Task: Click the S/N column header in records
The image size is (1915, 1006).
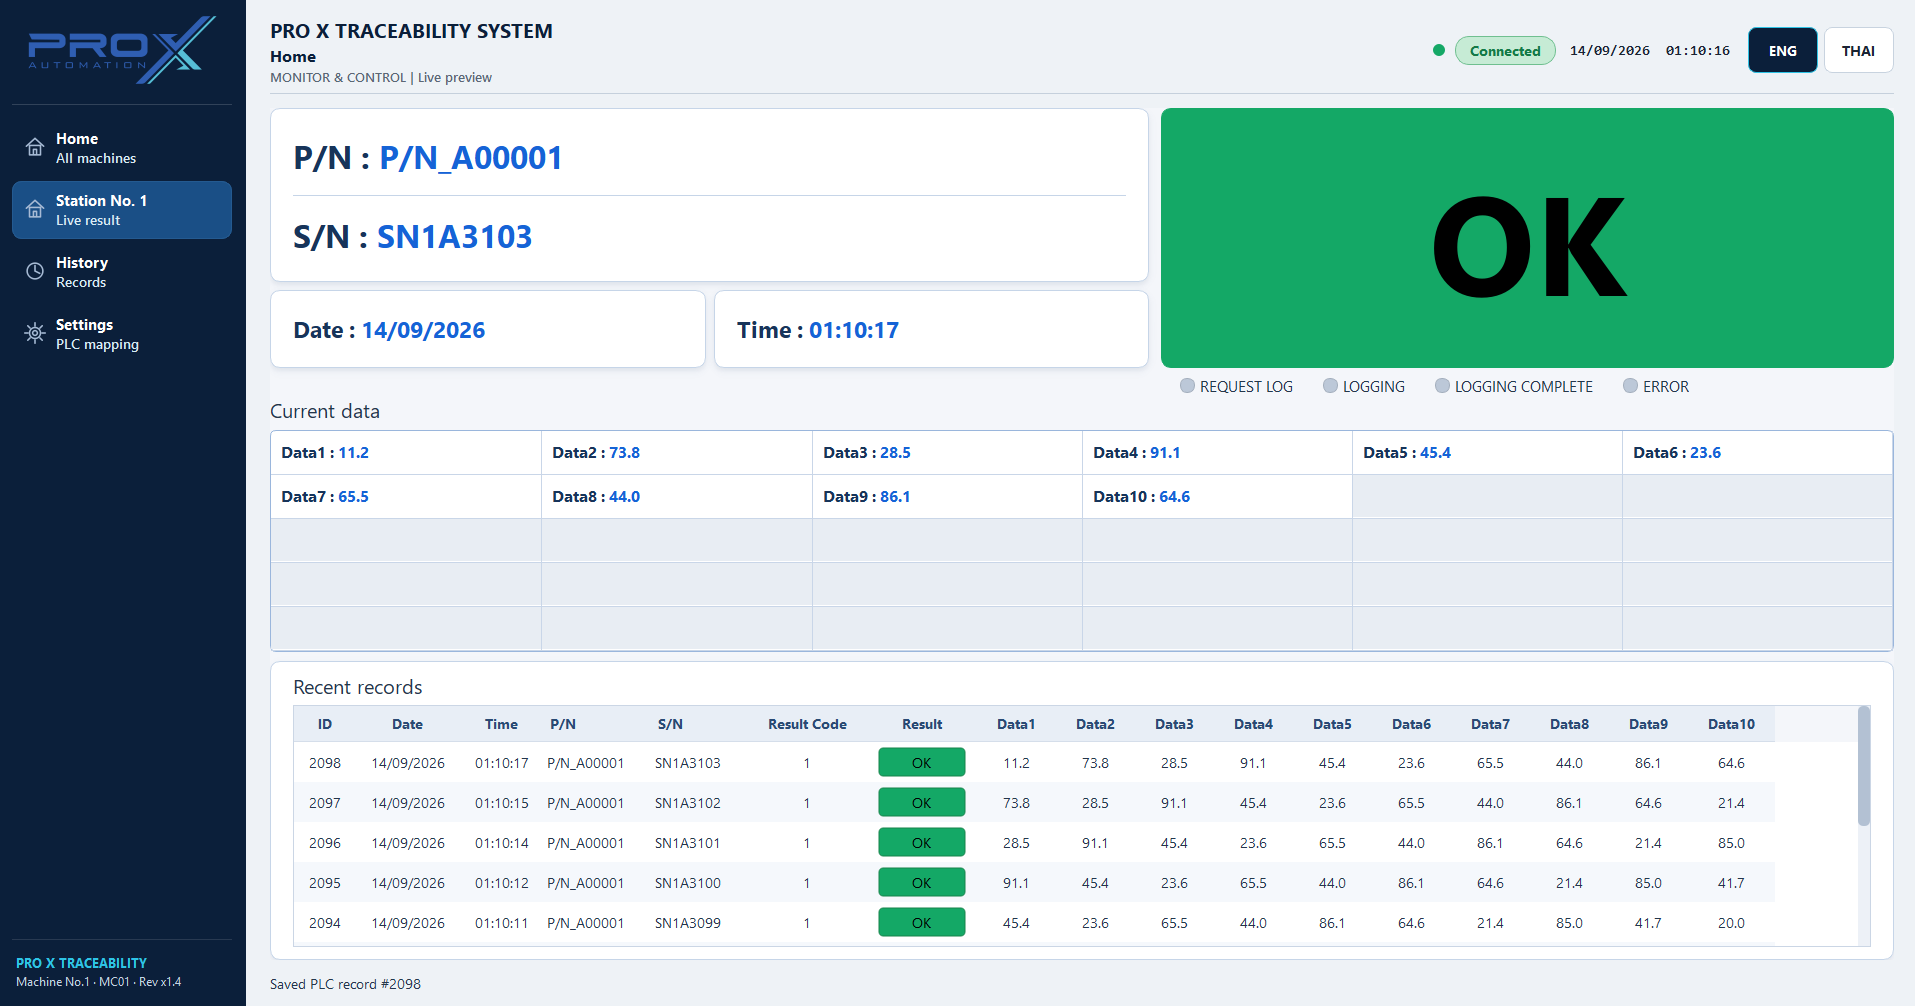Action: (x=670, y=724)
